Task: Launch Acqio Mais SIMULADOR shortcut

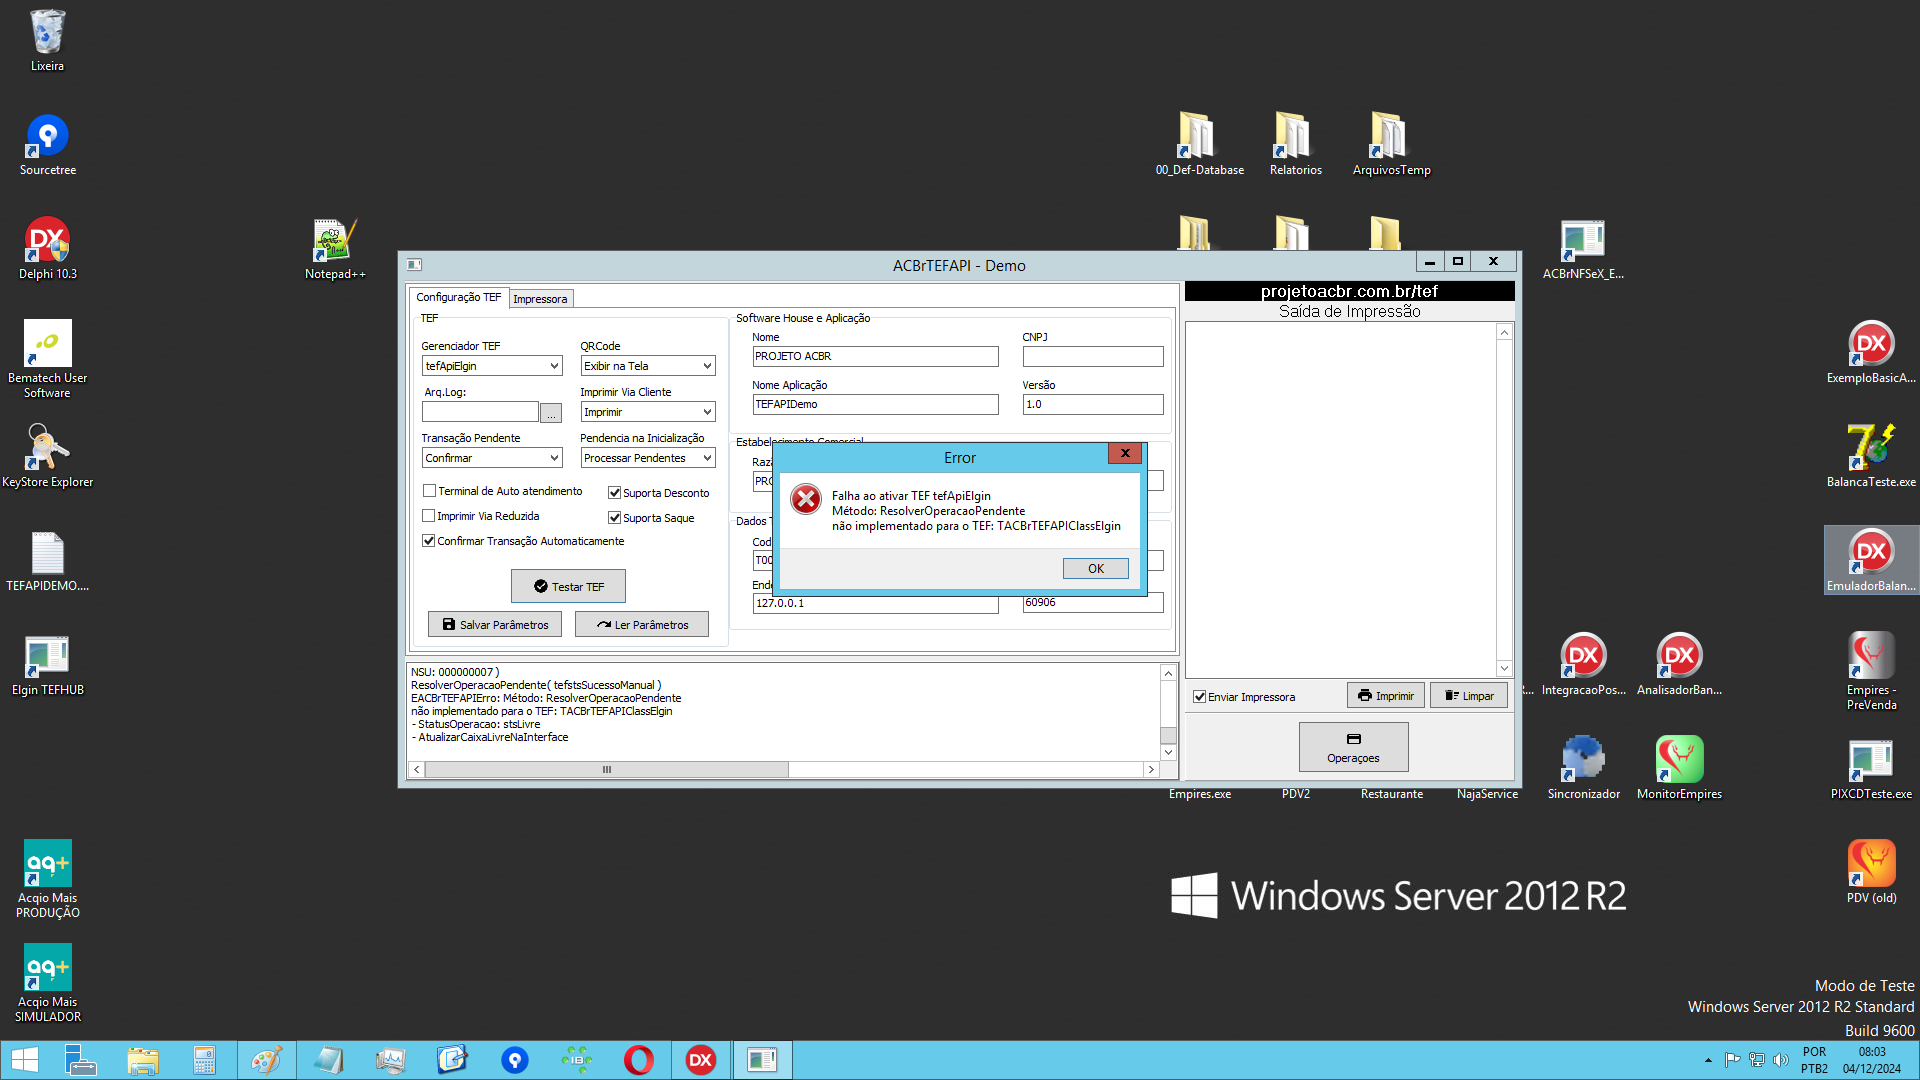Action: coord(47,983)
